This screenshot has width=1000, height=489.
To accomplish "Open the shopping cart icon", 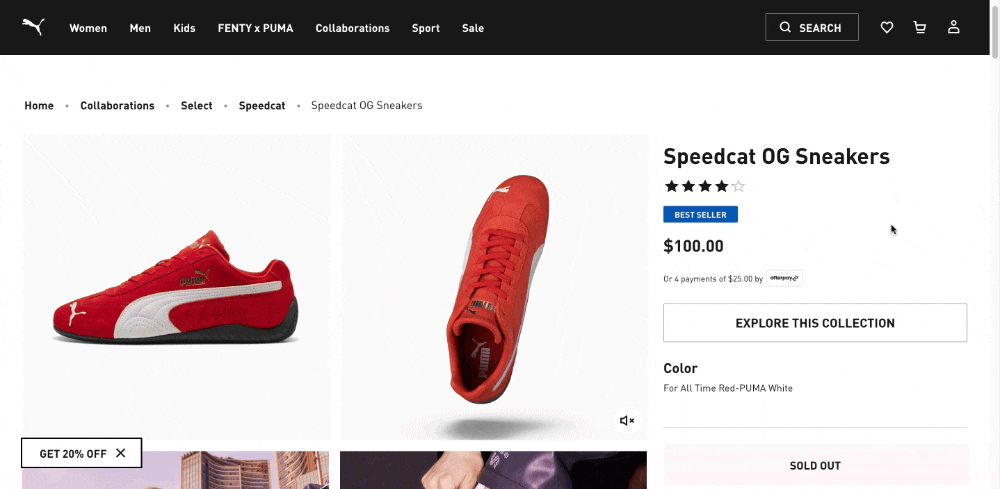I will tap(920, 28).
